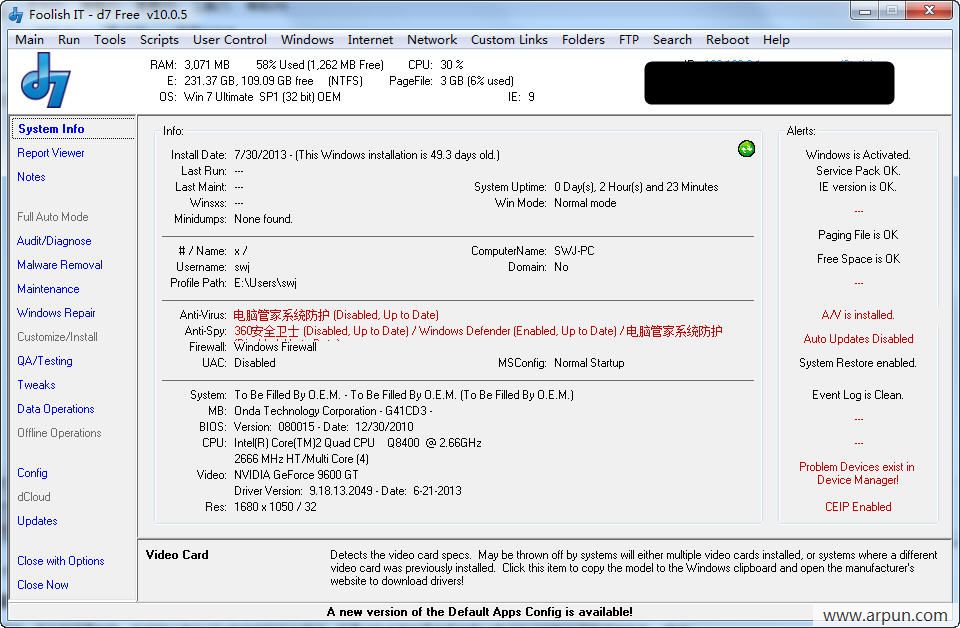960x628 pixels.
Task: Open the Windows menu
Action: 307,40
